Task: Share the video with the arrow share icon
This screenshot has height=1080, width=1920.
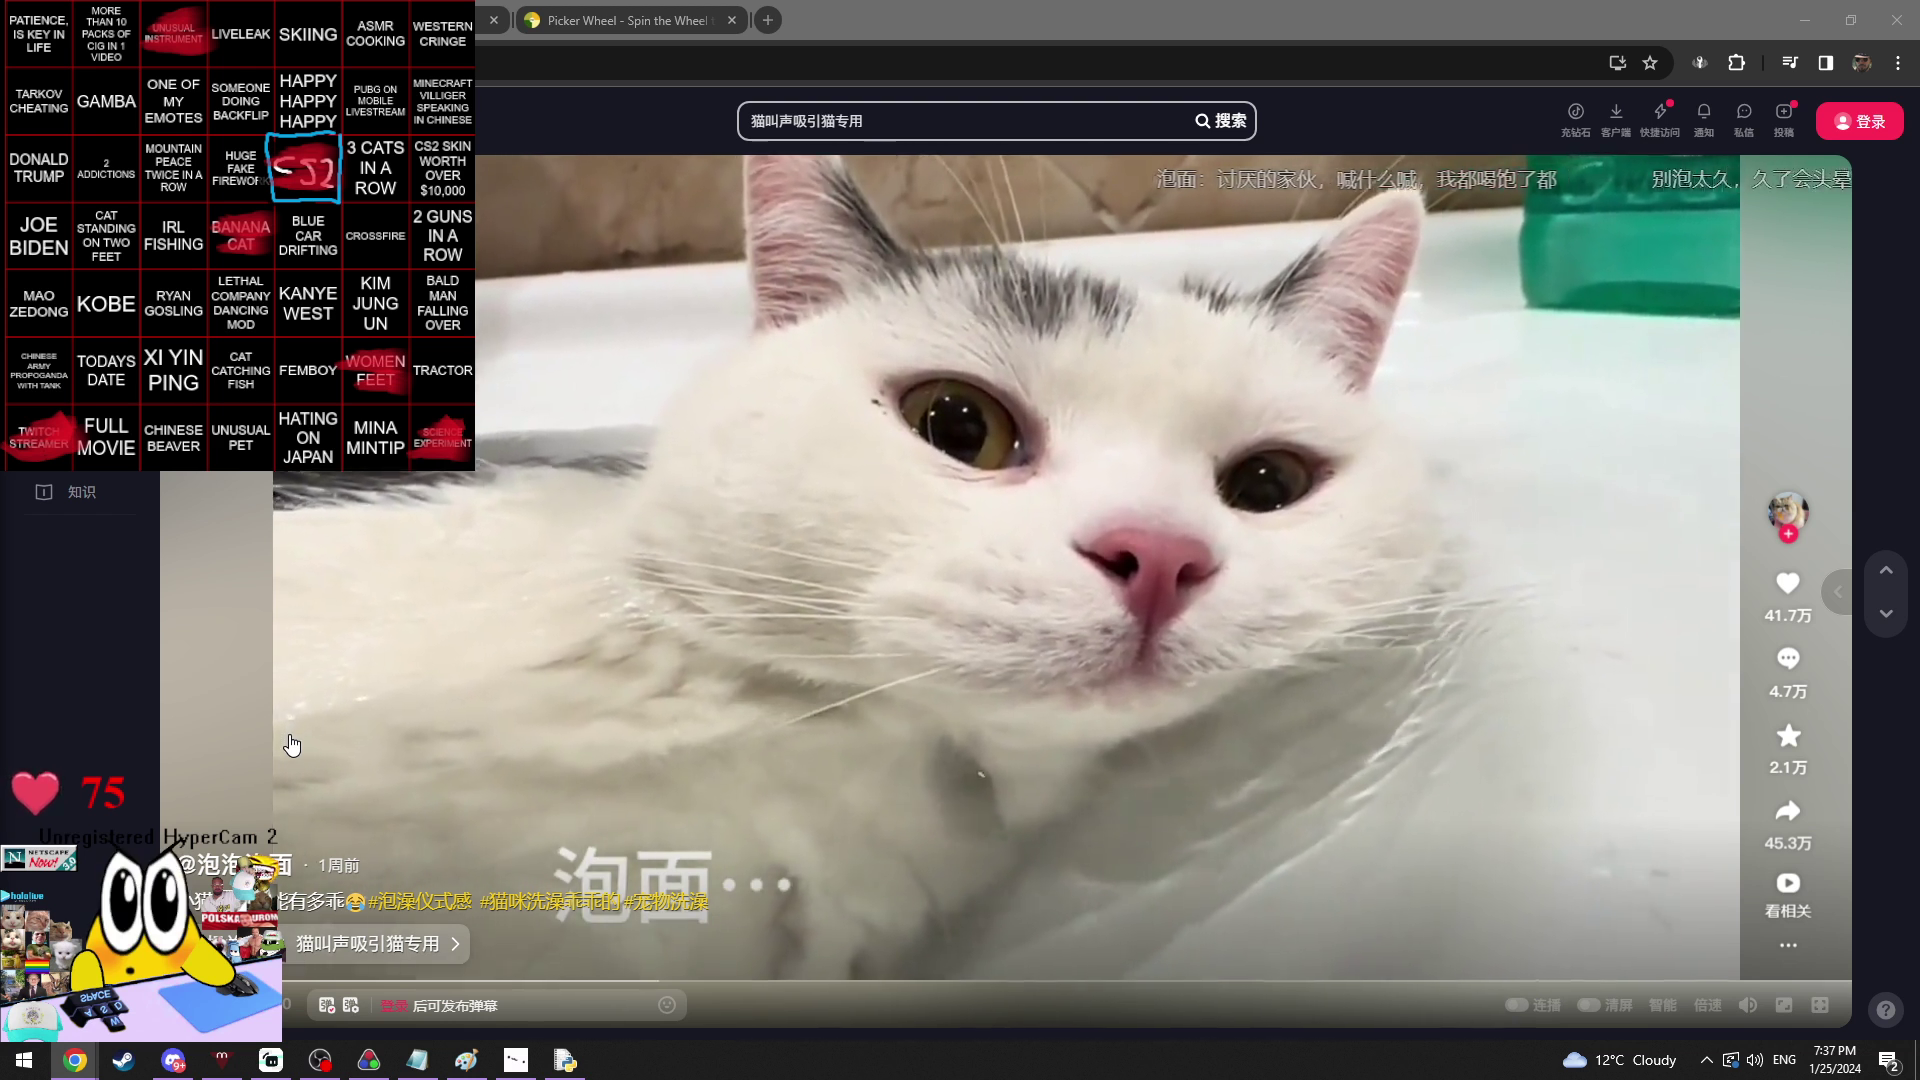Action: (1789, 811)
